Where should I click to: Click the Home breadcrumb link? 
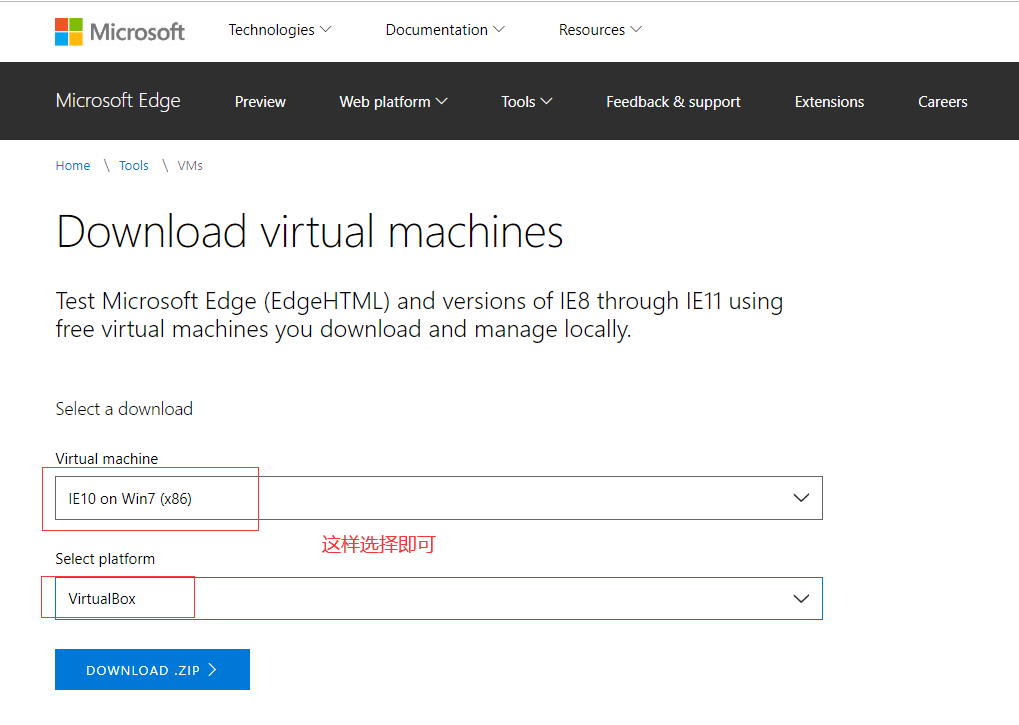click(x=73, y=166)
